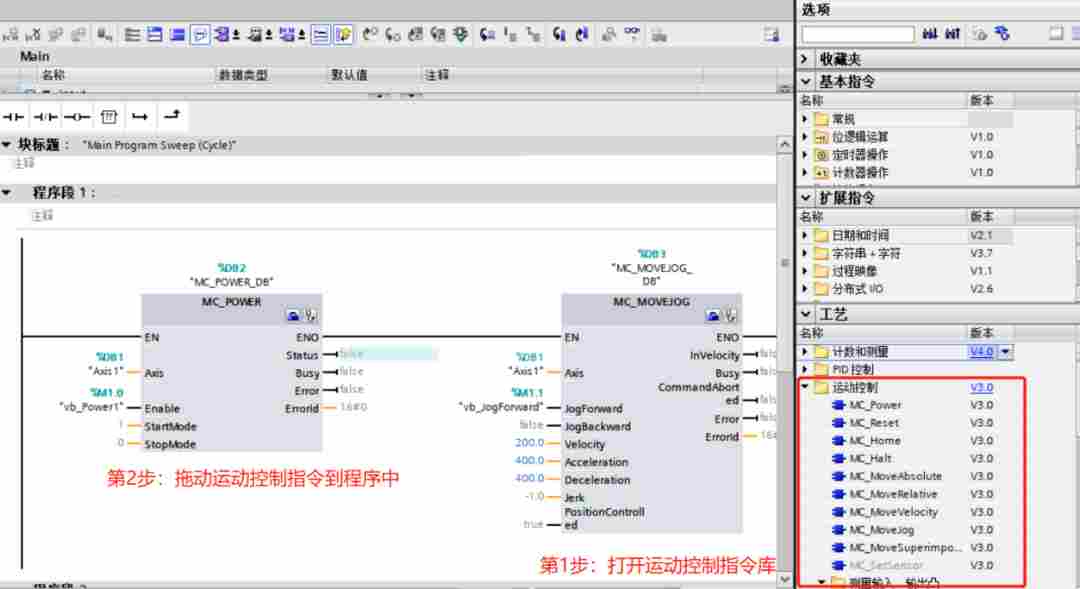Click the V3.0 version link of 运动控制
Viewport: 1080px width, 589px height.
click(x=981, y=388)
